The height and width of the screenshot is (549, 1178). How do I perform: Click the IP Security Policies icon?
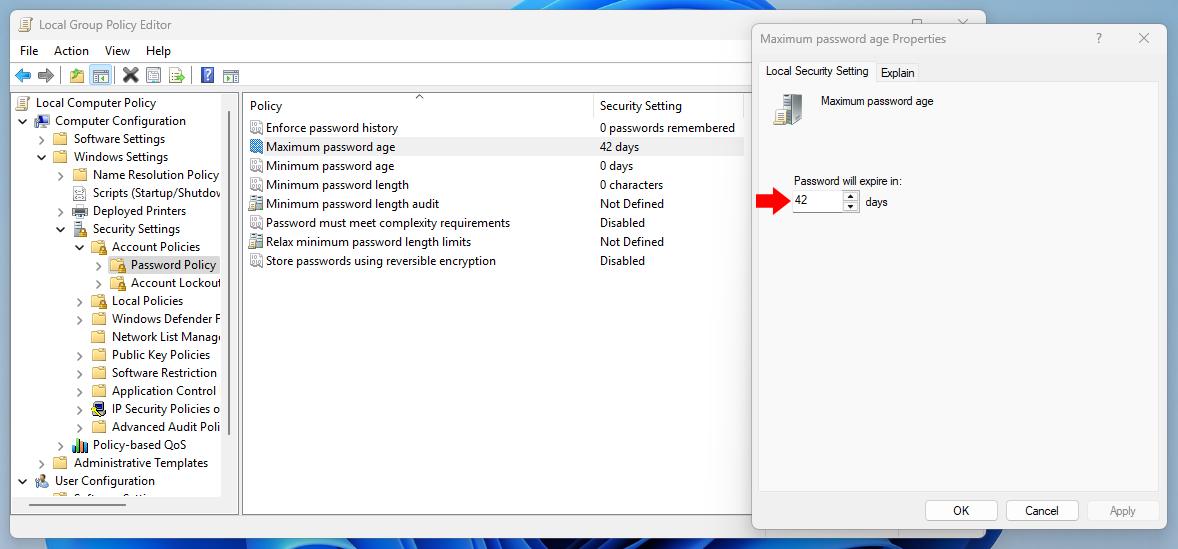[x=98, y=409]
